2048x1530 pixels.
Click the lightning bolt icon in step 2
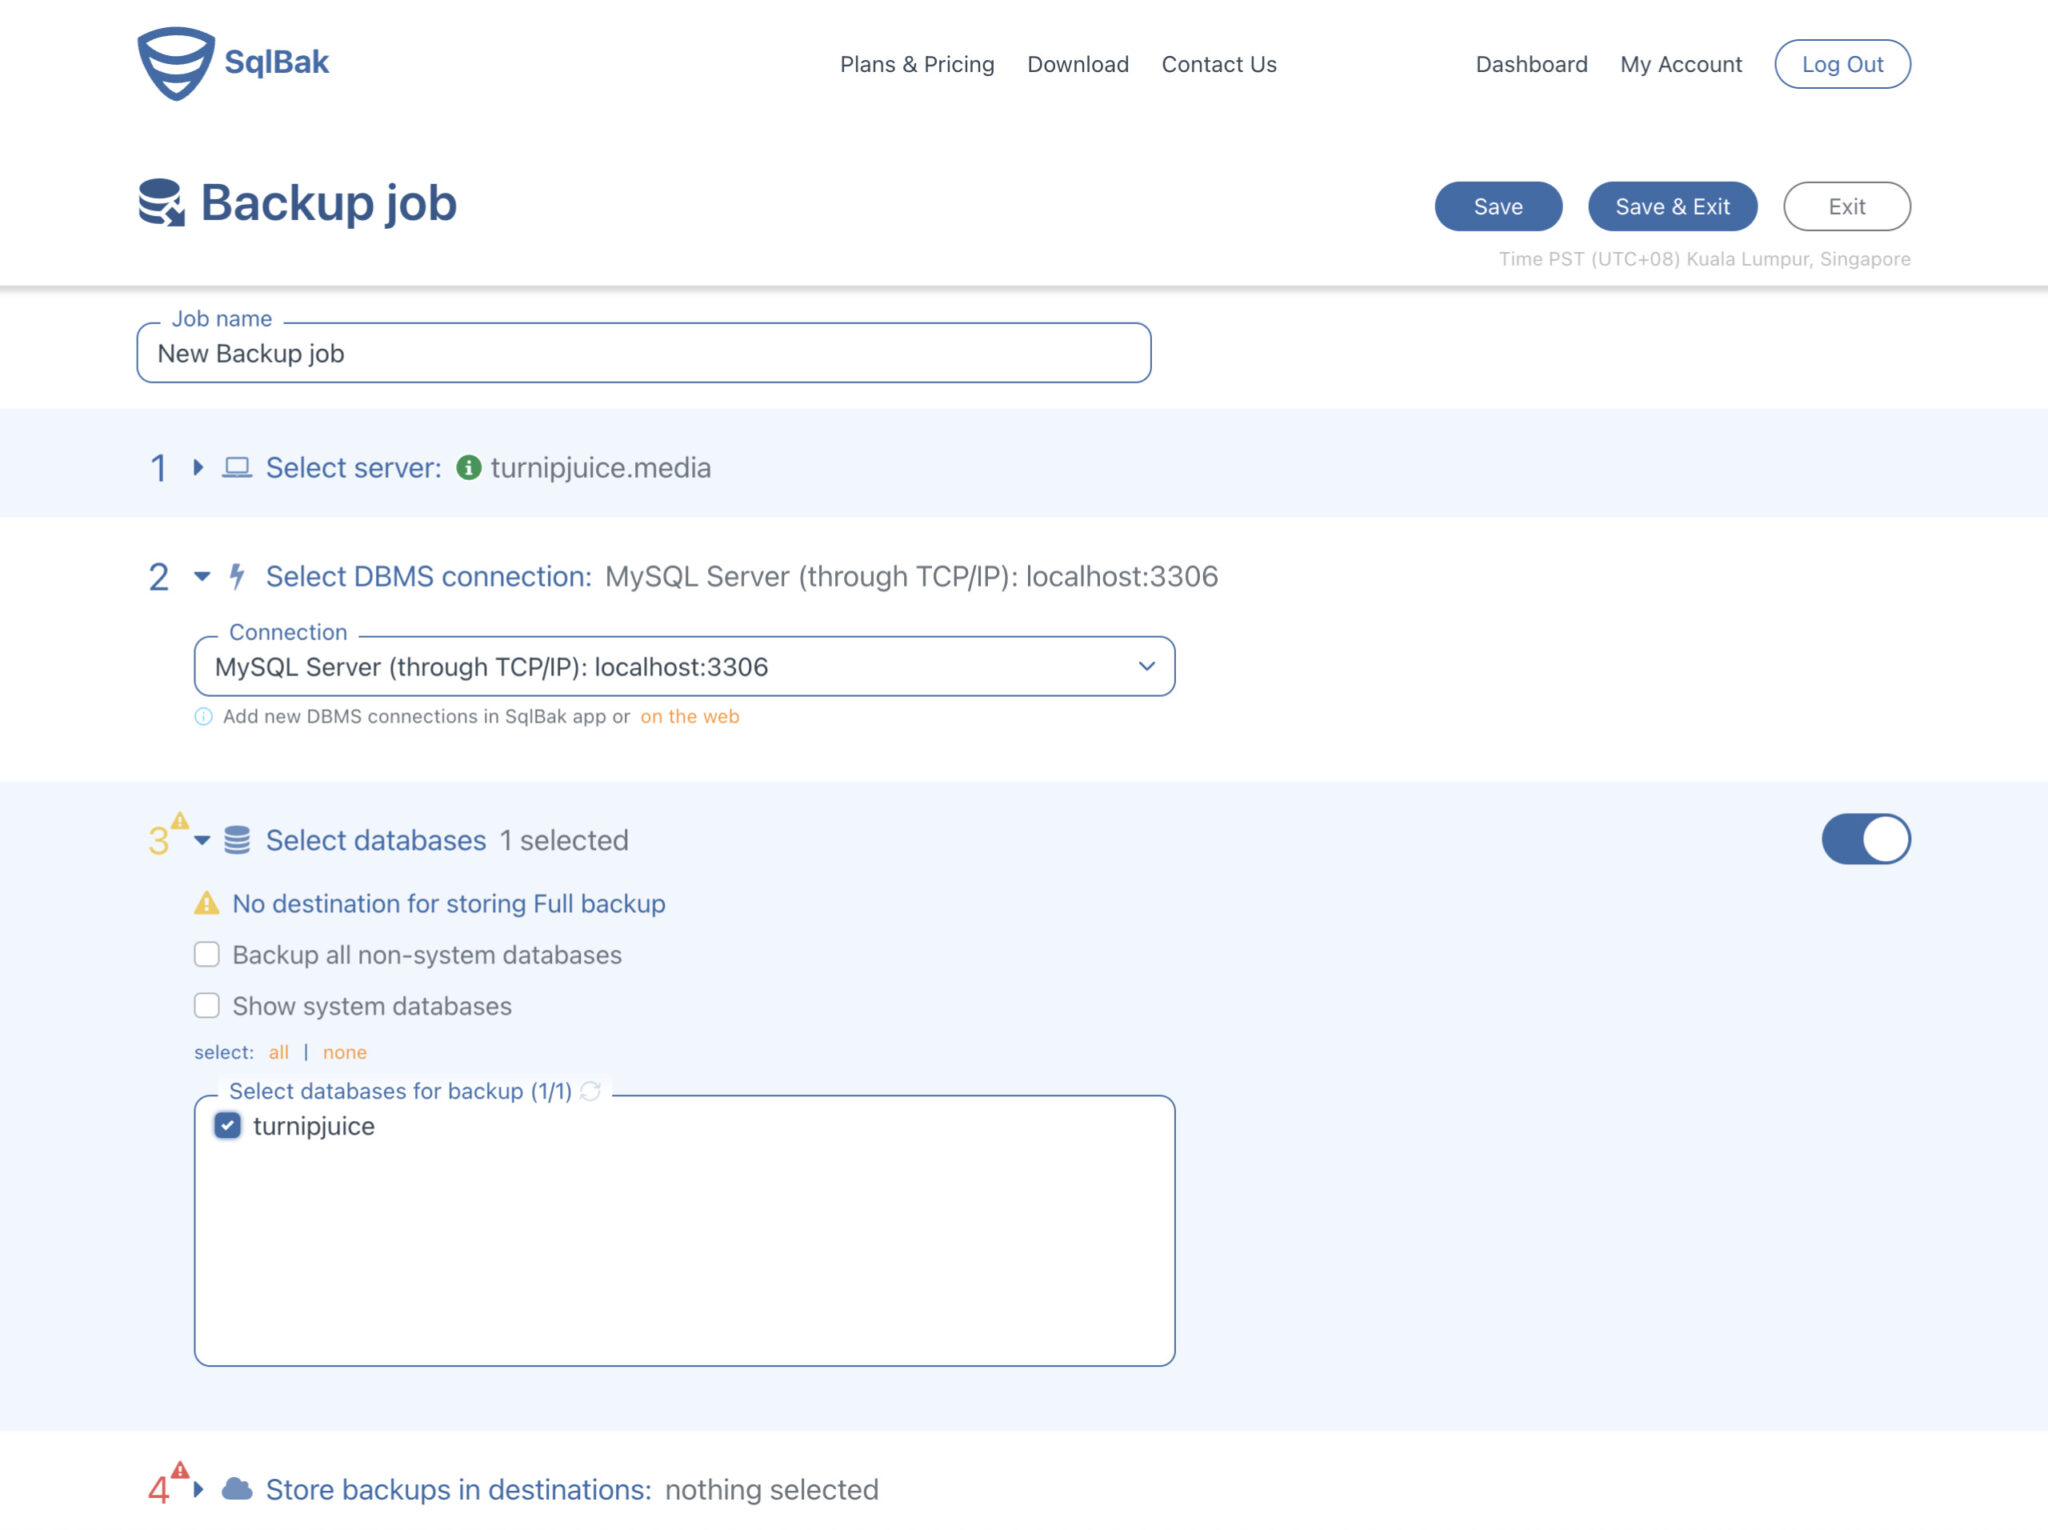pyautogui.click(x=236, y=576)
